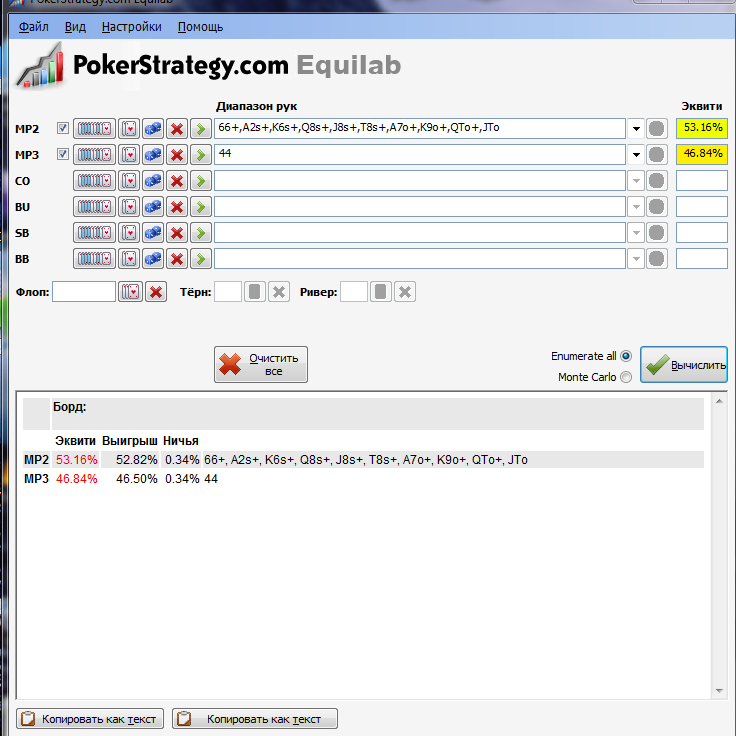Open hand range selector for MP2

click(x=94, y=128)
